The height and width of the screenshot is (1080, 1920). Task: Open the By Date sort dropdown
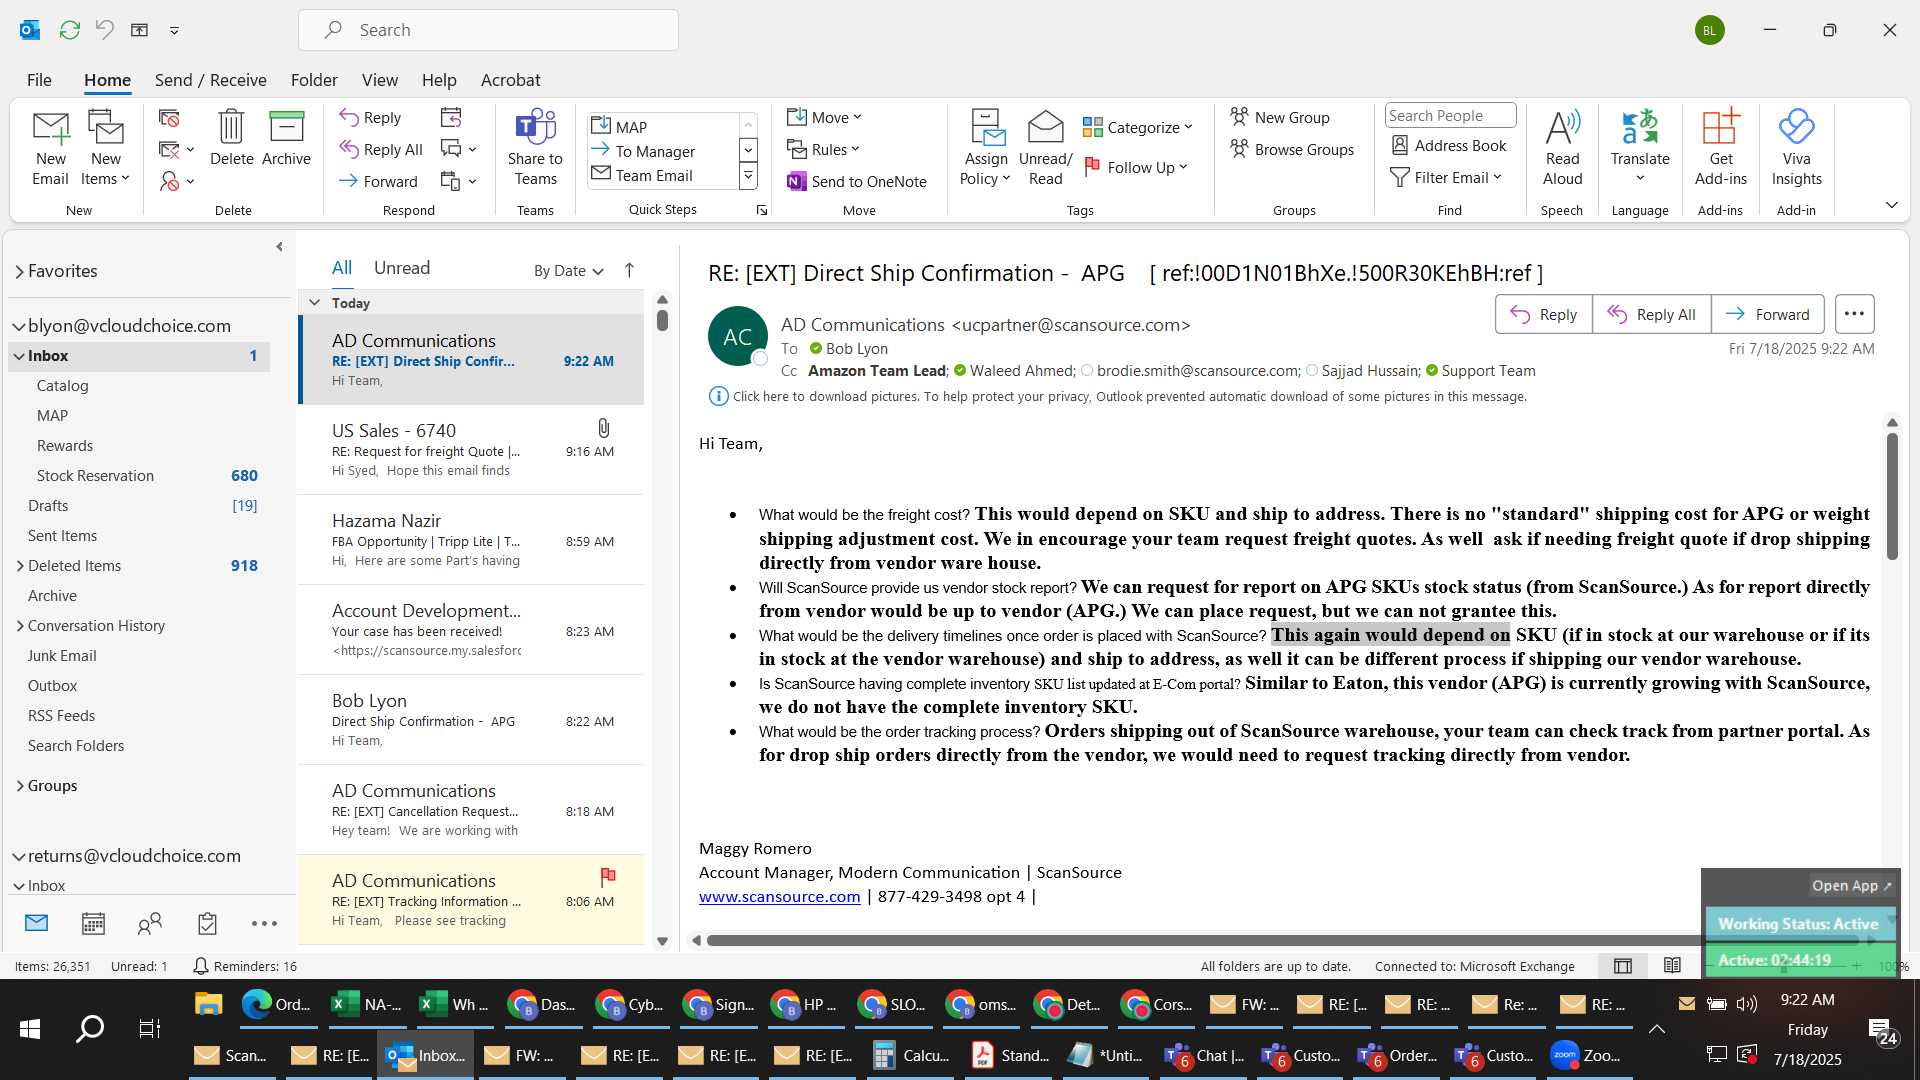568,270
